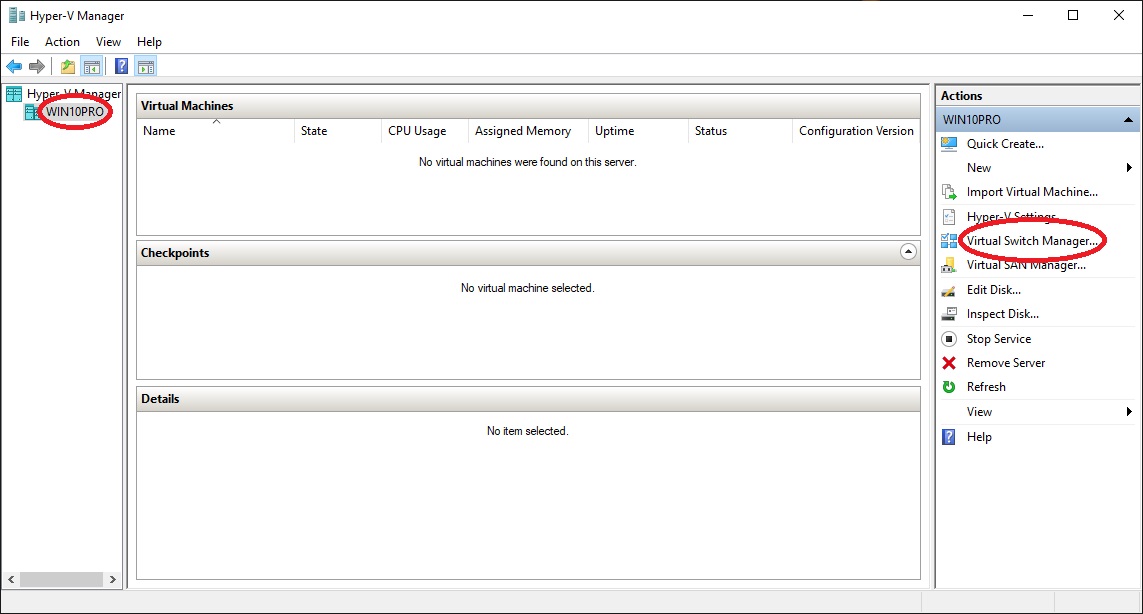Viewport: 1143px width, 614px height.
Task: Click the blue Help toolbar icon
Action: 122,67
